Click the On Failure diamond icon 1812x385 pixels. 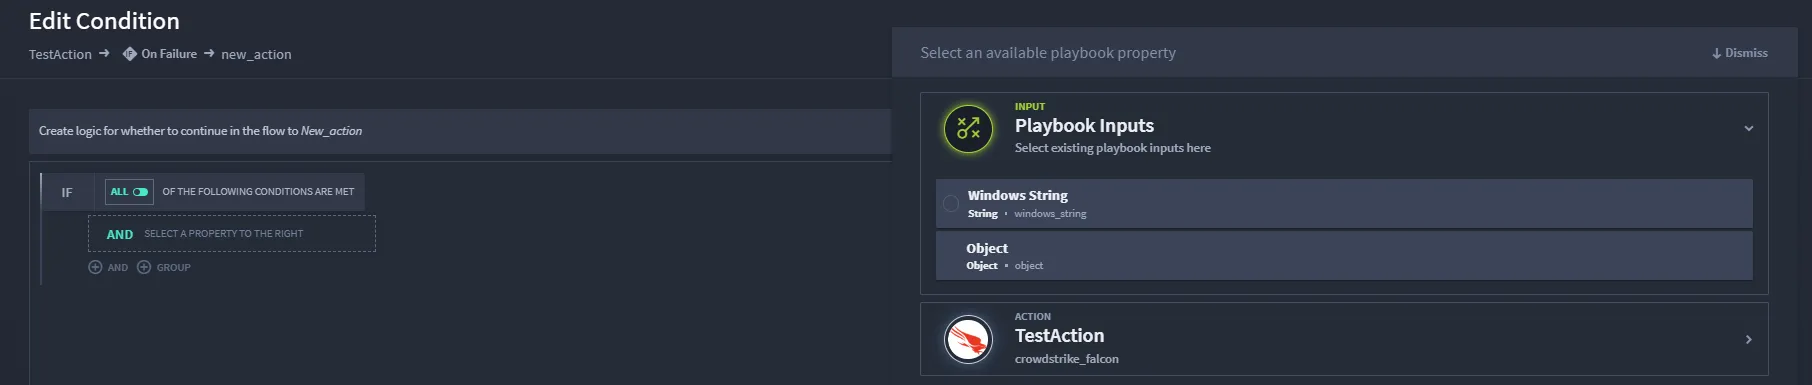pyautogui.click(x=129, y=54)
